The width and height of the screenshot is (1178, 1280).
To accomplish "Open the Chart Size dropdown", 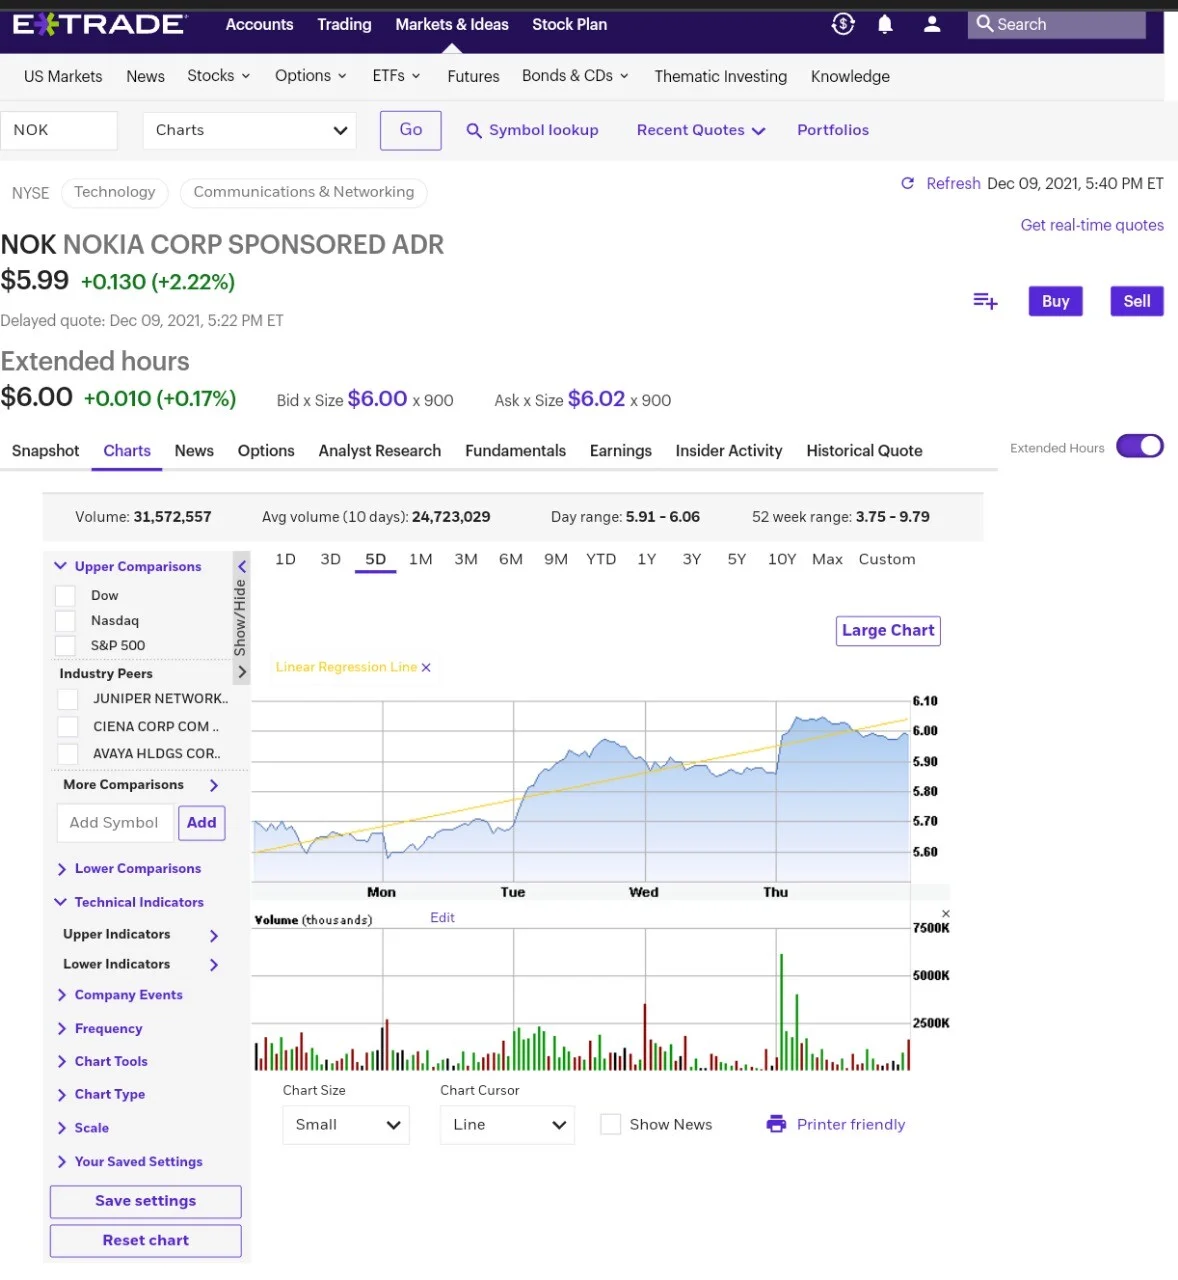I will pos(346,1125).
